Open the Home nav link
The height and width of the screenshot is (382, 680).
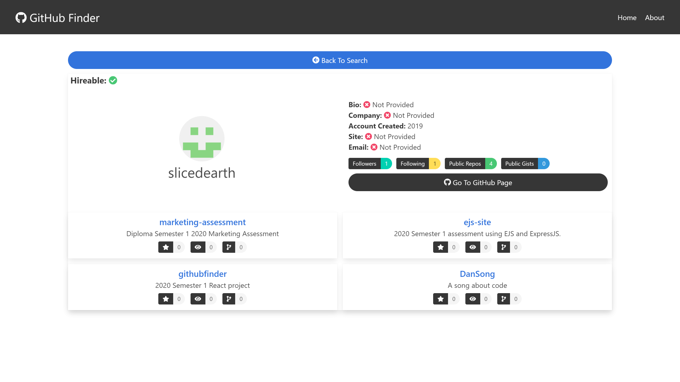click(627, 18)
